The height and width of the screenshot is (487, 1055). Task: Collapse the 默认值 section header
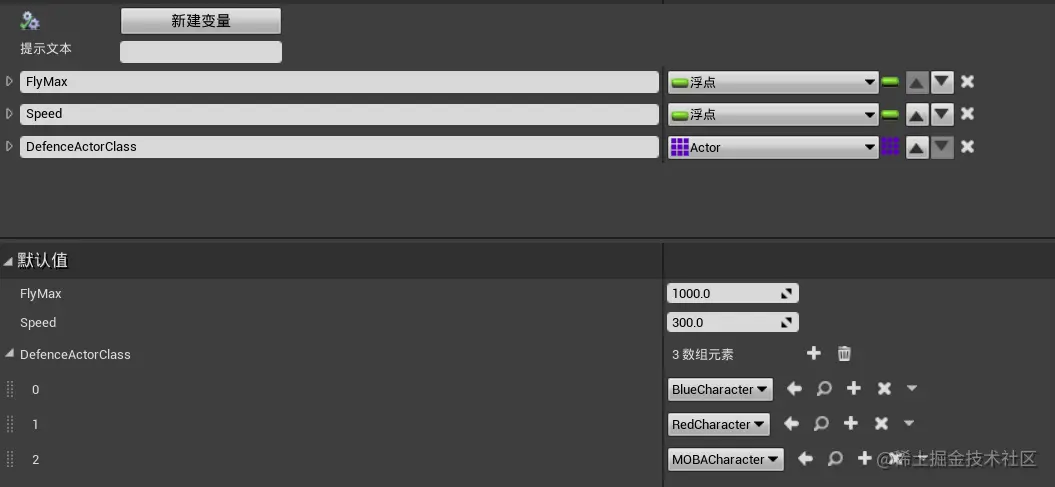tap(9, 261)
